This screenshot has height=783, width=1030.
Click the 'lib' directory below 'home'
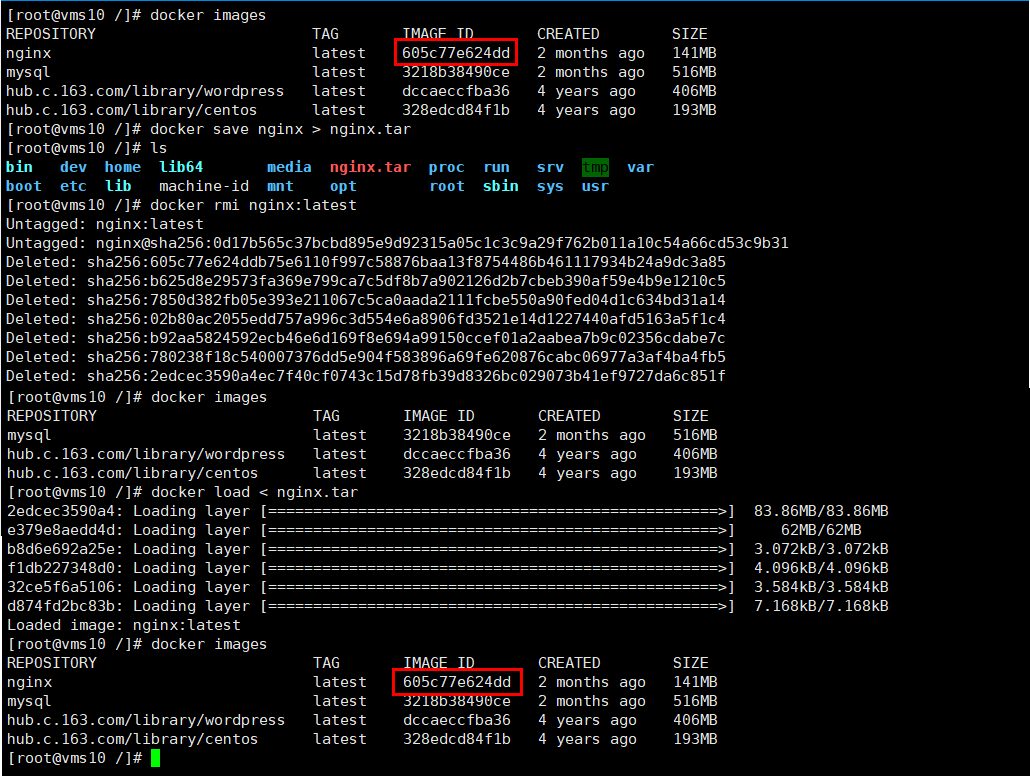(x=118, y=187)
